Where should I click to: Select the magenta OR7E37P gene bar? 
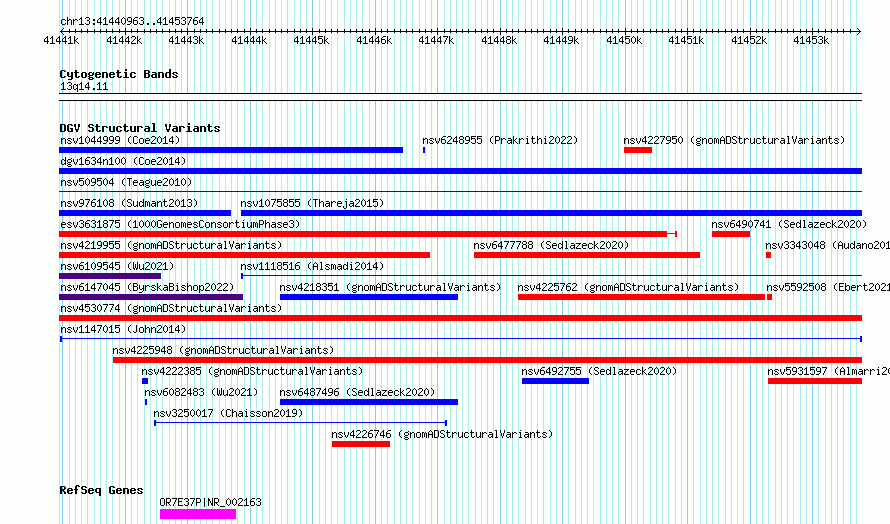(198, 514)
